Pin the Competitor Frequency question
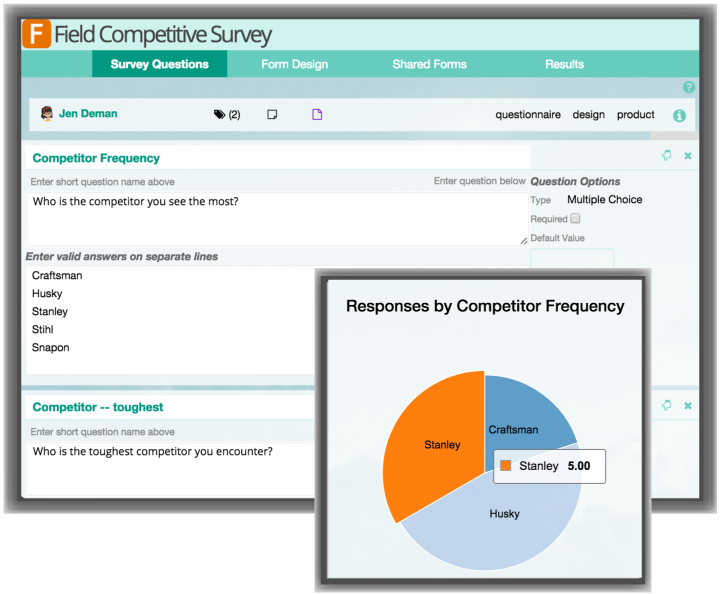The image size is (720, 594). click(x=666, y=156)
